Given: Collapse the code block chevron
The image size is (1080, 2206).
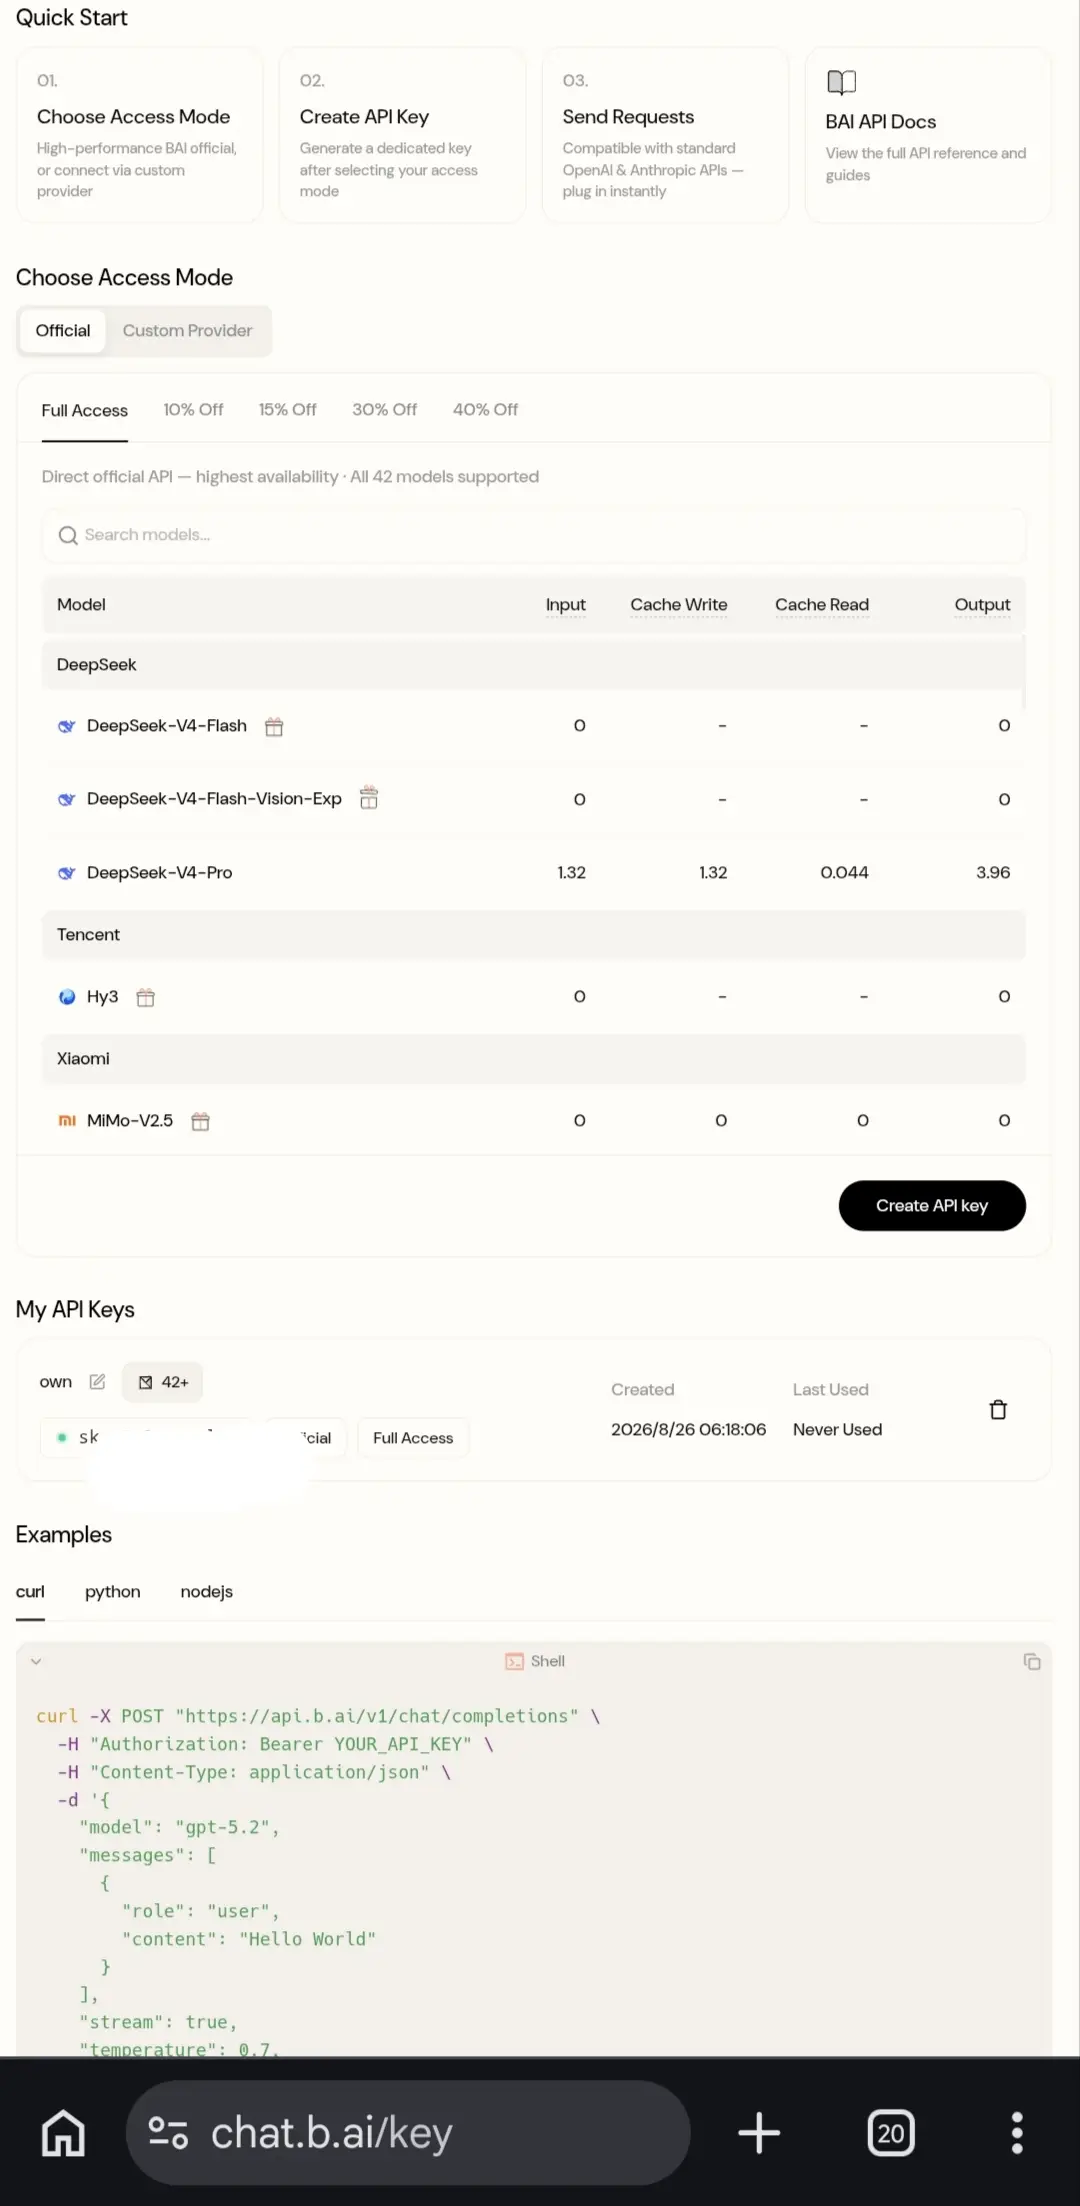Looking at the screenshot, I should pyautogui.click(x=36, y=1662).
